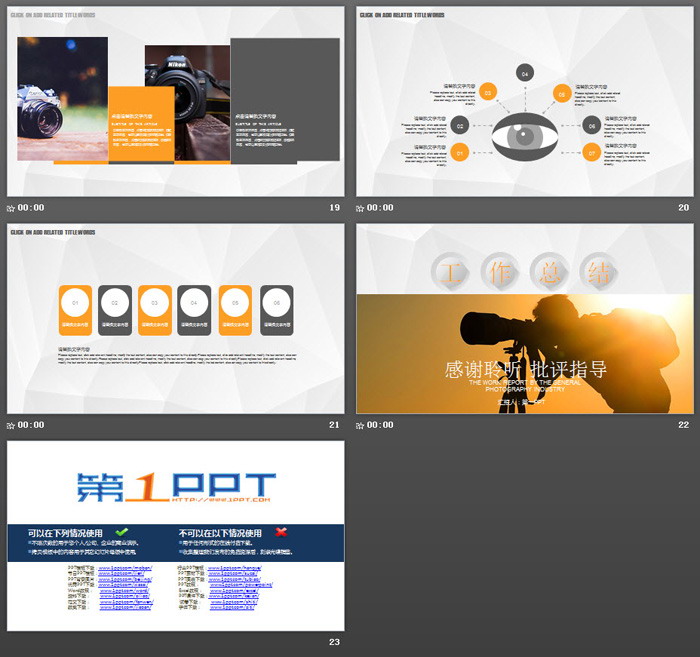Select slide 21 with six numbered cards

tap(175, 318)
